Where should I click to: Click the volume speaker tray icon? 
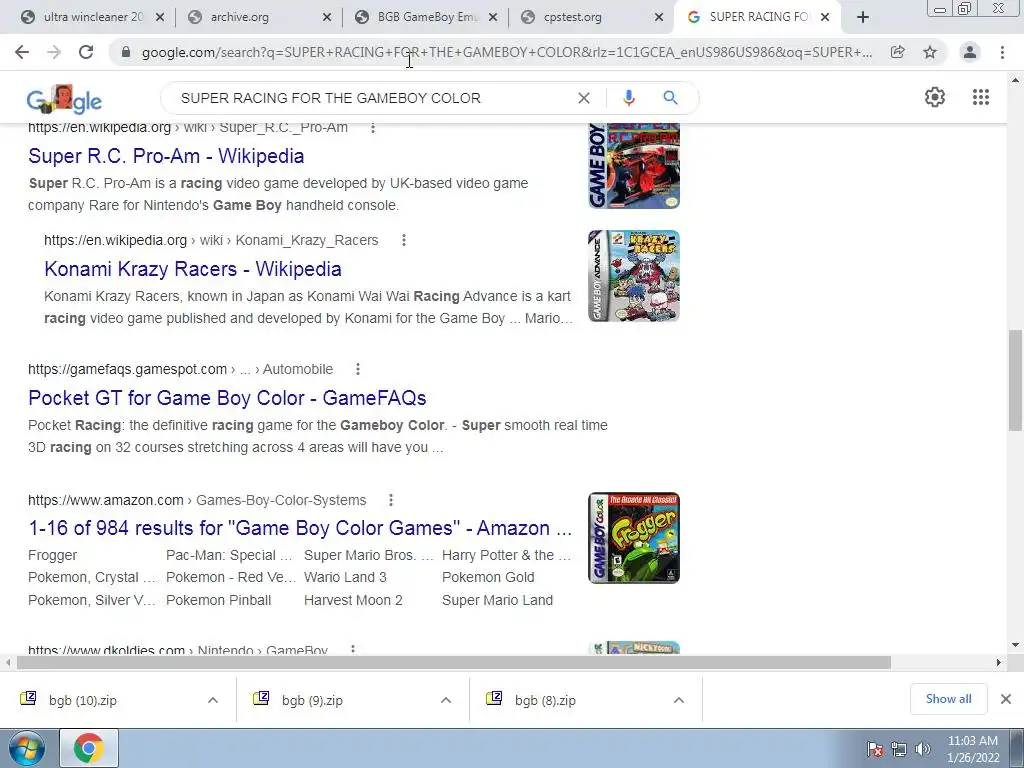point(922,749)
